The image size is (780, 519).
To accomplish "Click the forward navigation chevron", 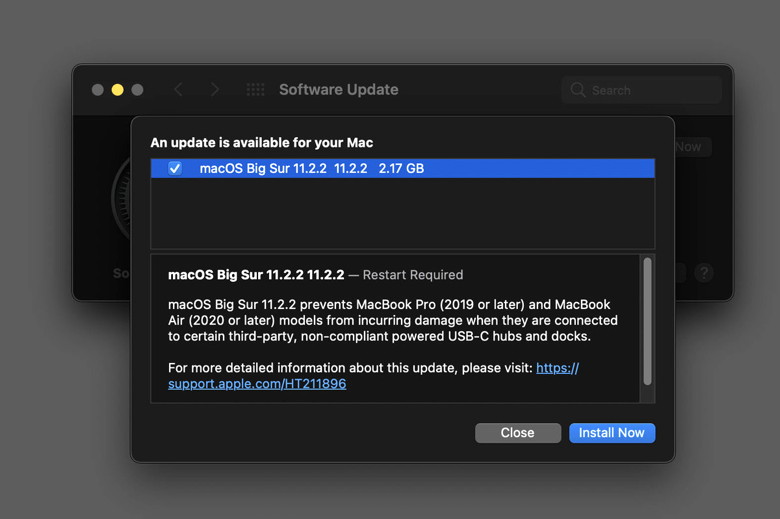I will click(214, 90).
